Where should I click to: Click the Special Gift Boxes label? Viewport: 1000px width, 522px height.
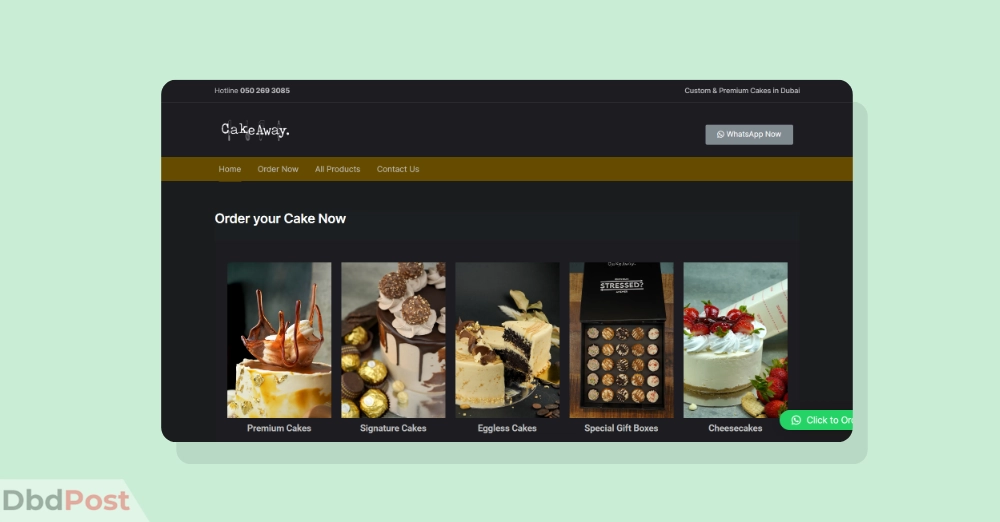click(621, 428)
